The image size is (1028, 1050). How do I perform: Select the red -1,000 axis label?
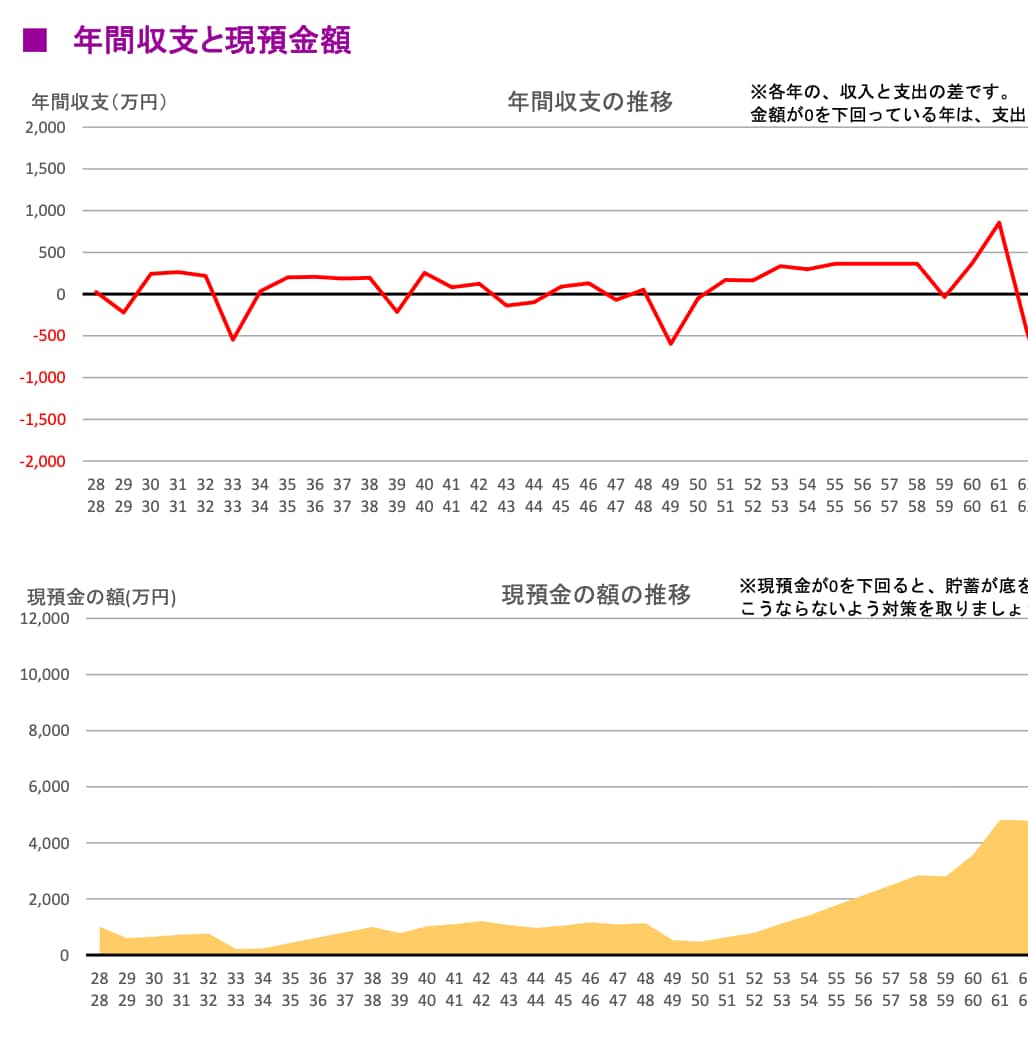point(43,378)
